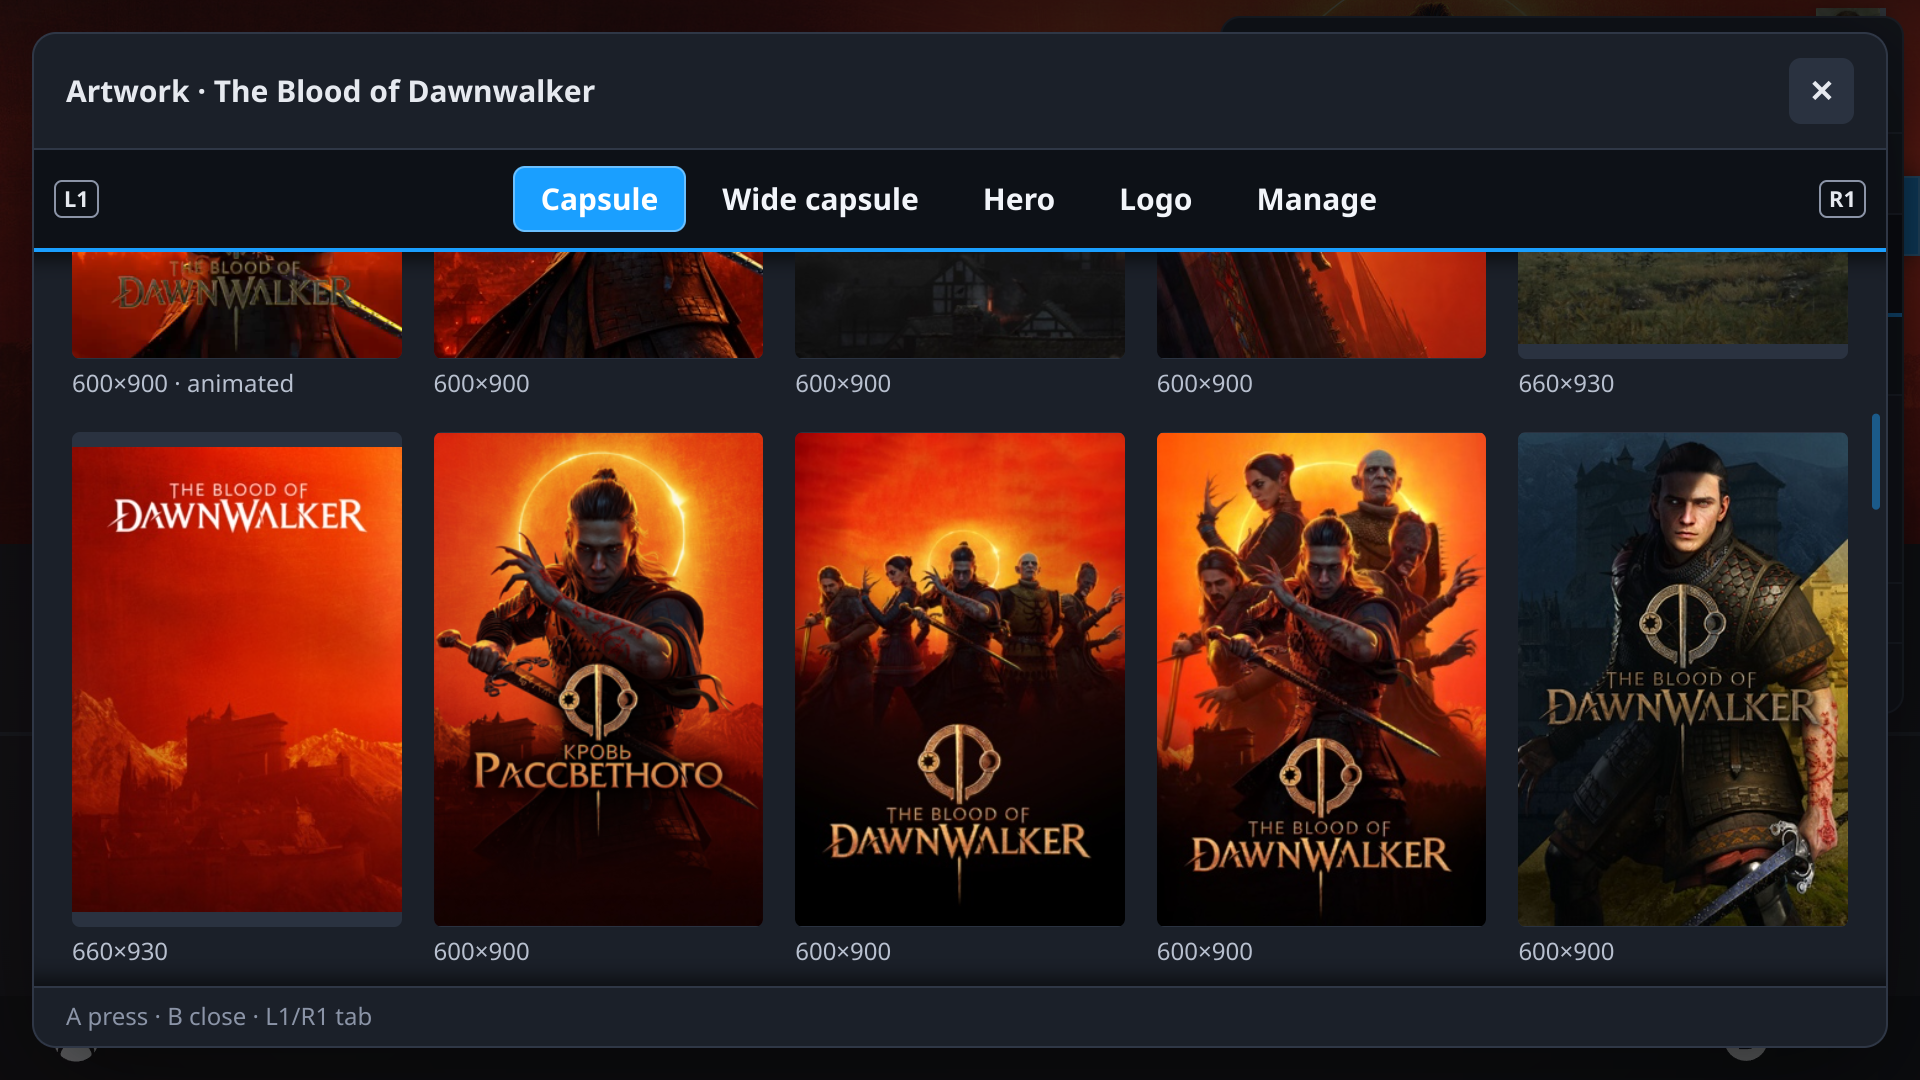Select the capsule showing small group of five characters
1920x1080 pixels.
[960, 679]
